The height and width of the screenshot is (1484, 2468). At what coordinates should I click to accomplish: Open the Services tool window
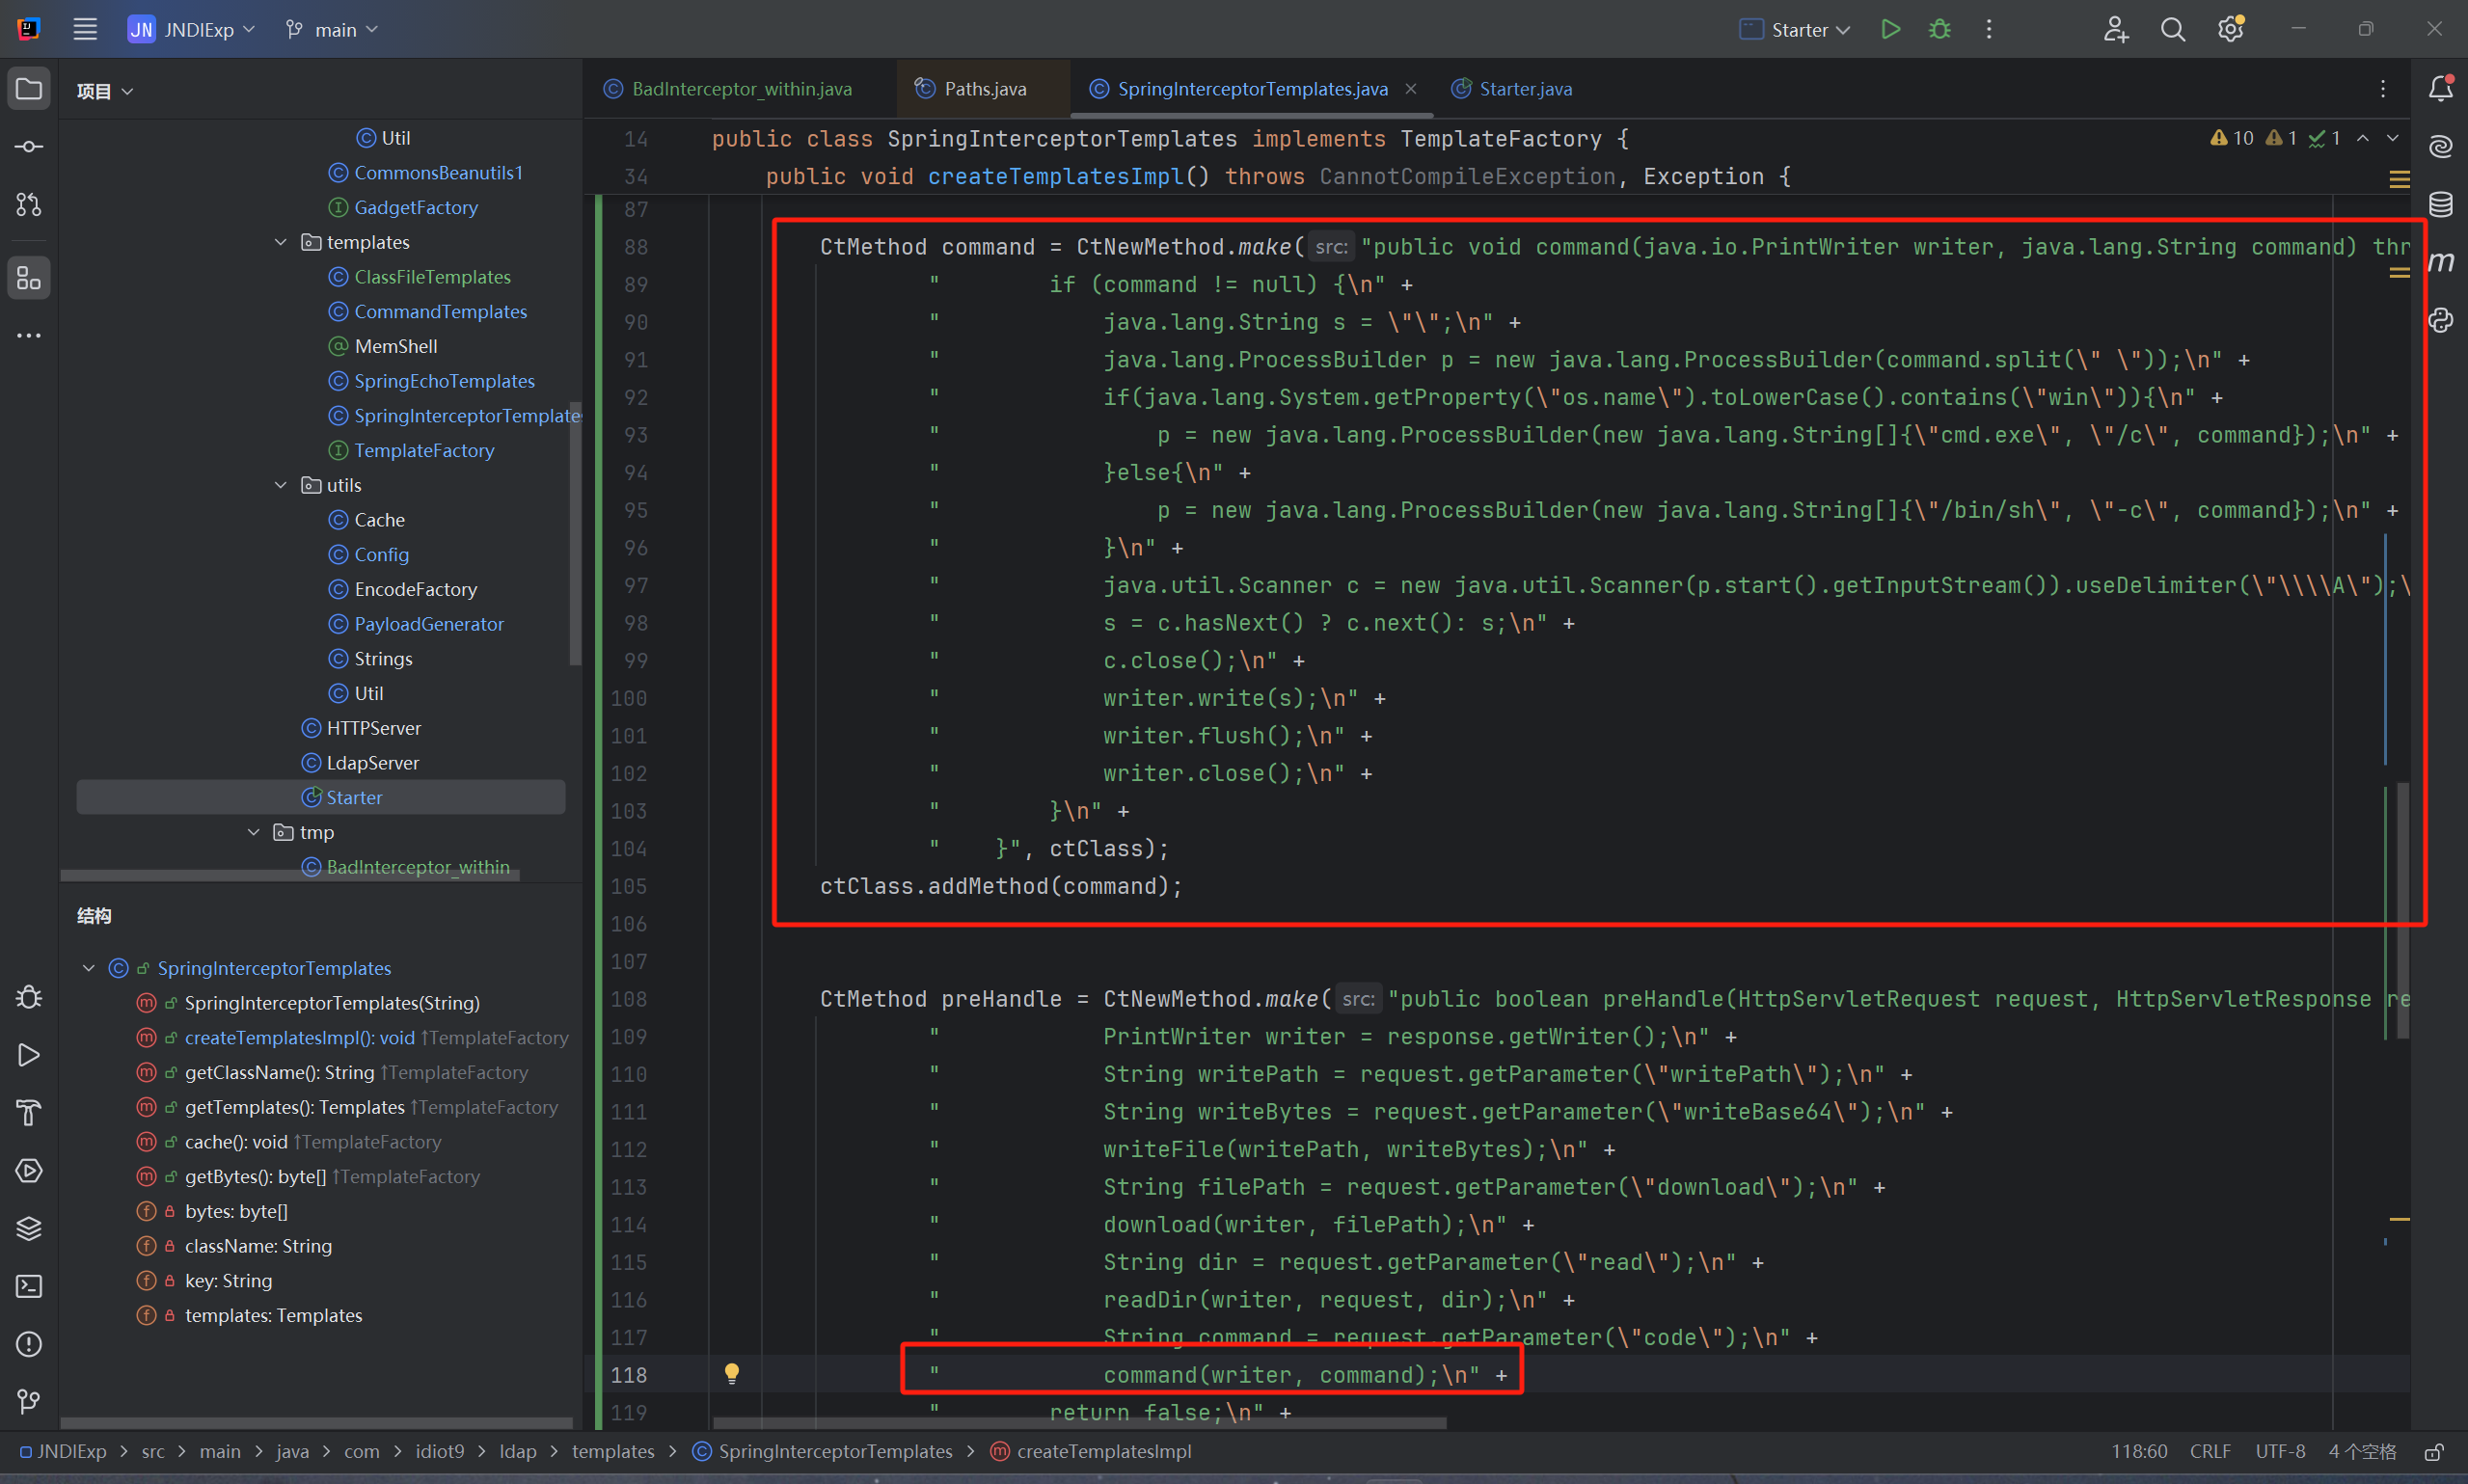click(x=29, y=1170)
